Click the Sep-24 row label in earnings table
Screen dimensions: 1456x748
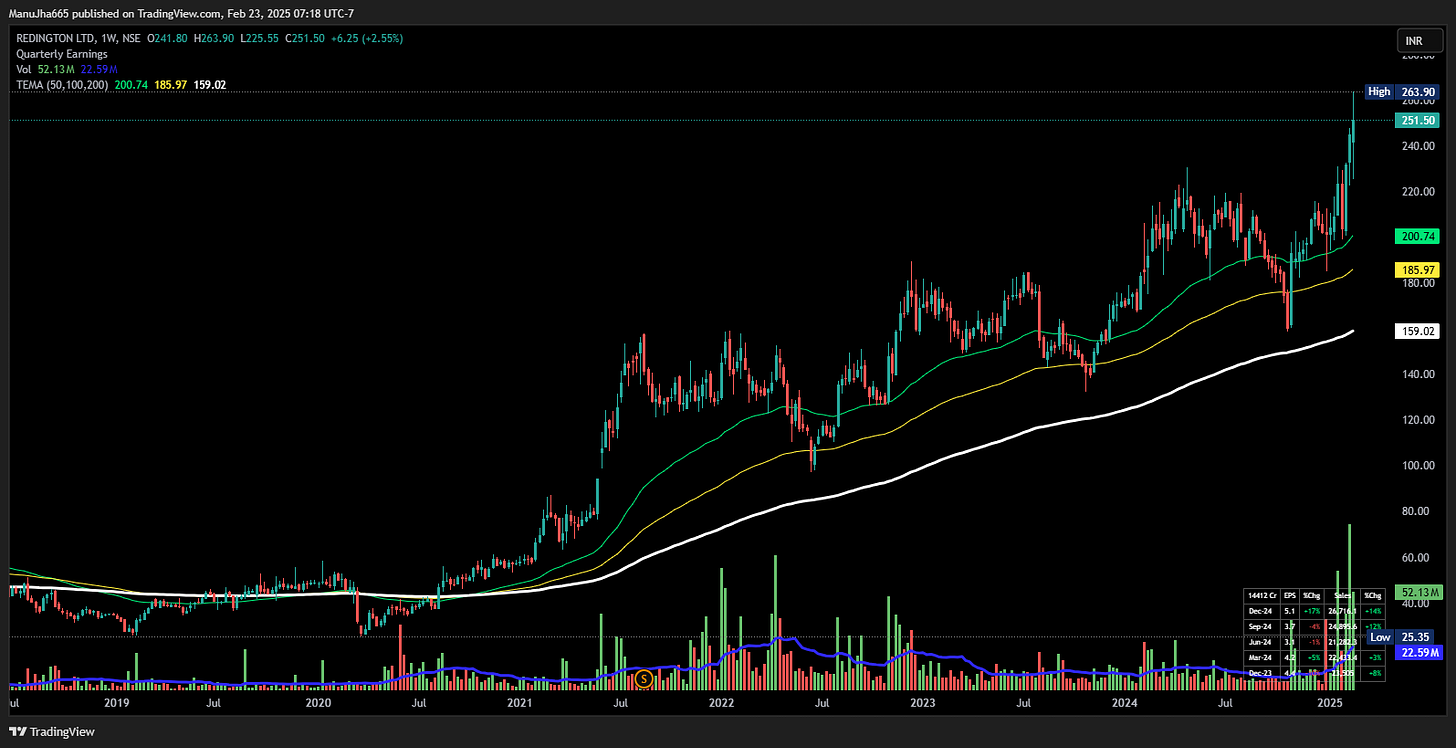click(1260, 627)
